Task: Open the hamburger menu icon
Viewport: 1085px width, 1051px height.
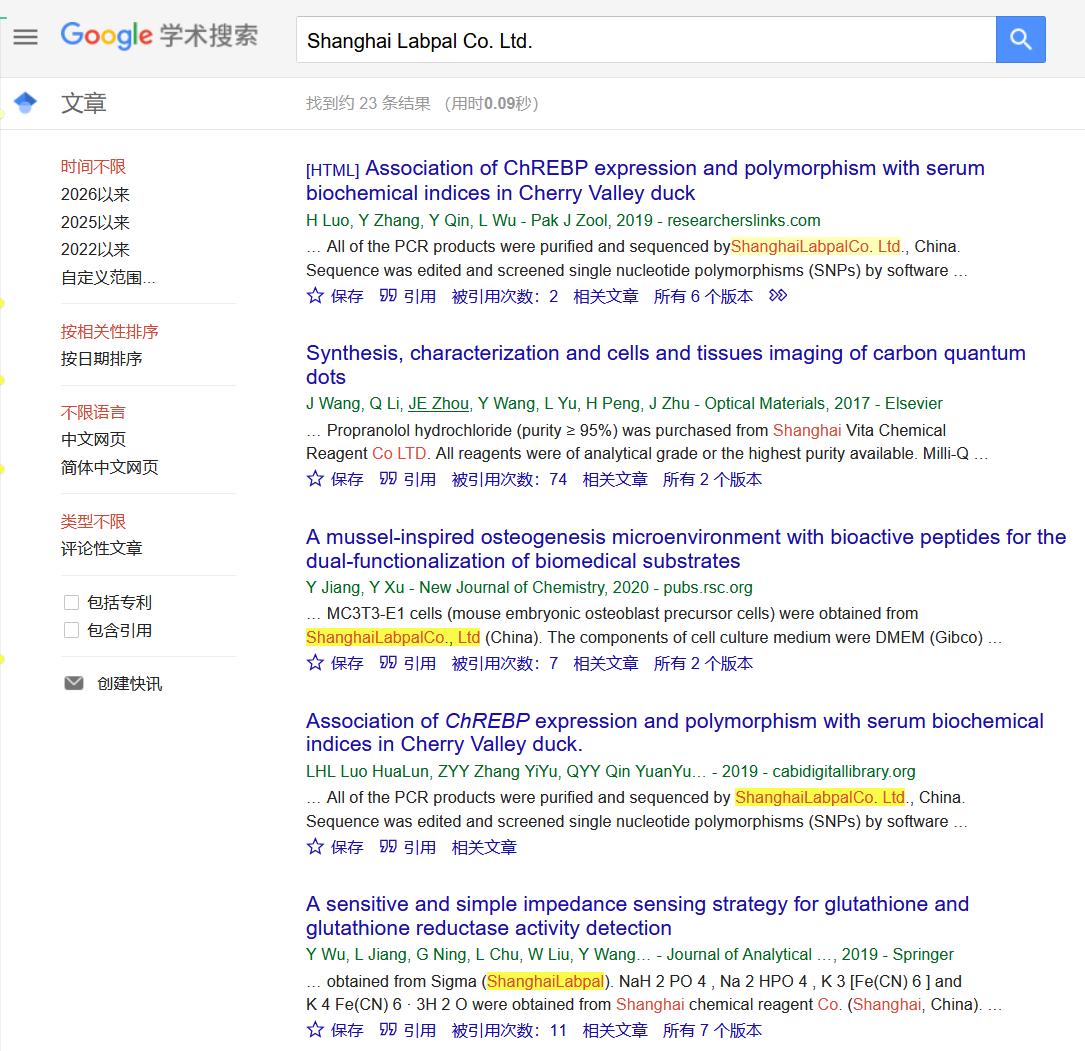Action: 26,37
